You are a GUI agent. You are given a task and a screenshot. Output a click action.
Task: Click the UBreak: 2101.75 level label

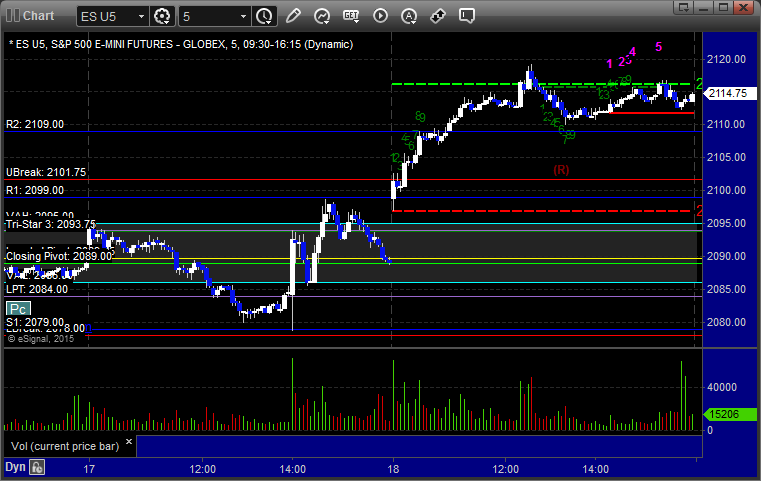tap(46, 172)
